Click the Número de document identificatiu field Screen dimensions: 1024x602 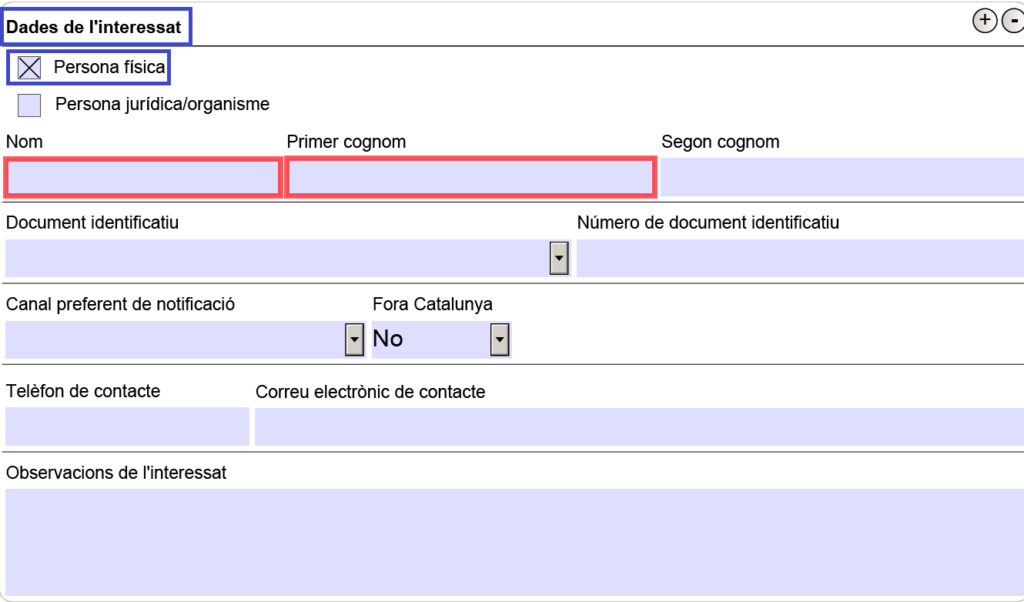tap(800, 258)
